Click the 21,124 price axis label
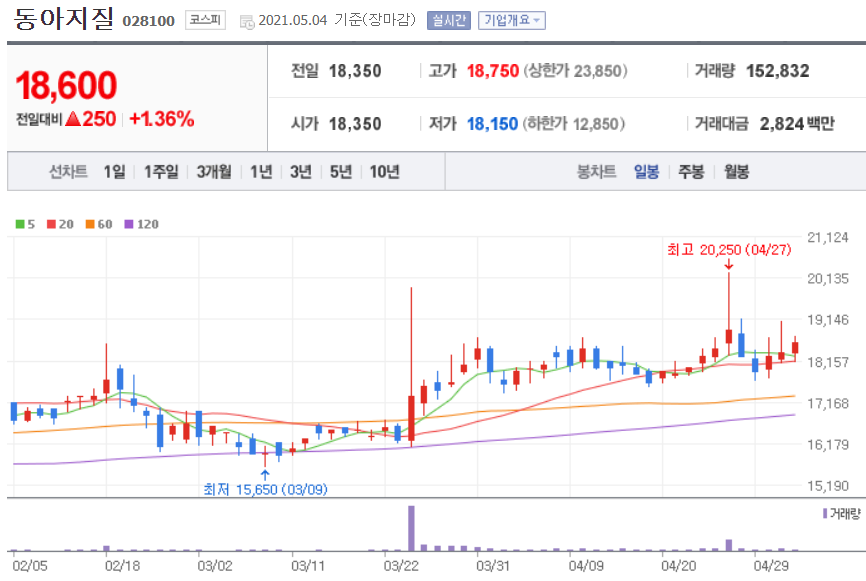The height and width of the screenshot is (581, 866). pos(827,237)
